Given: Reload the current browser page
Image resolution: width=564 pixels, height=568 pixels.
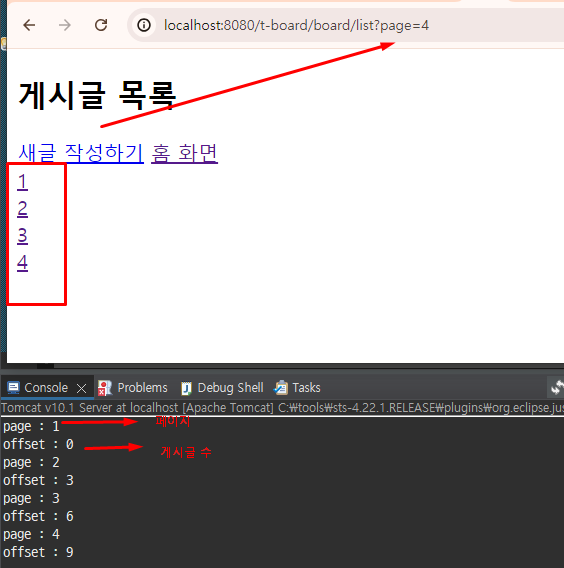Looking at the screenshot, I should pos(101,25).
